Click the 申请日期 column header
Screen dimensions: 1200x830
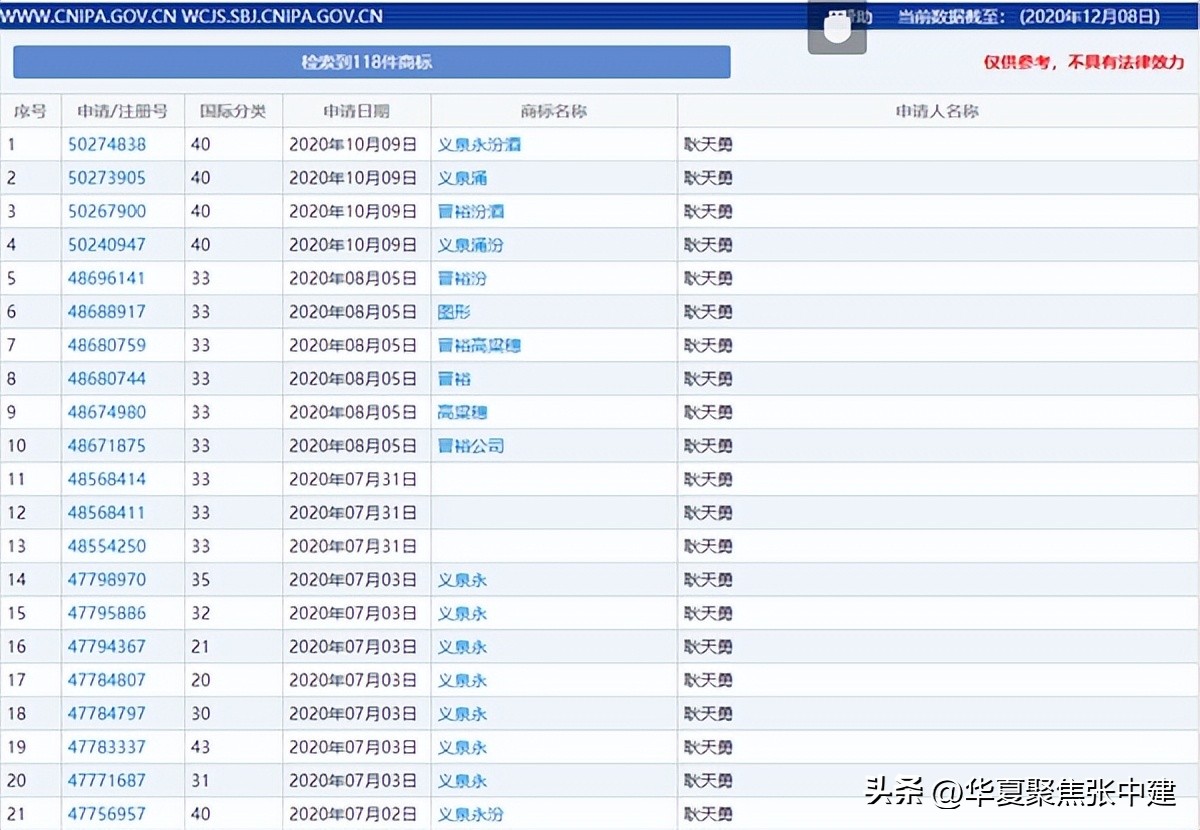coord(356,111)
